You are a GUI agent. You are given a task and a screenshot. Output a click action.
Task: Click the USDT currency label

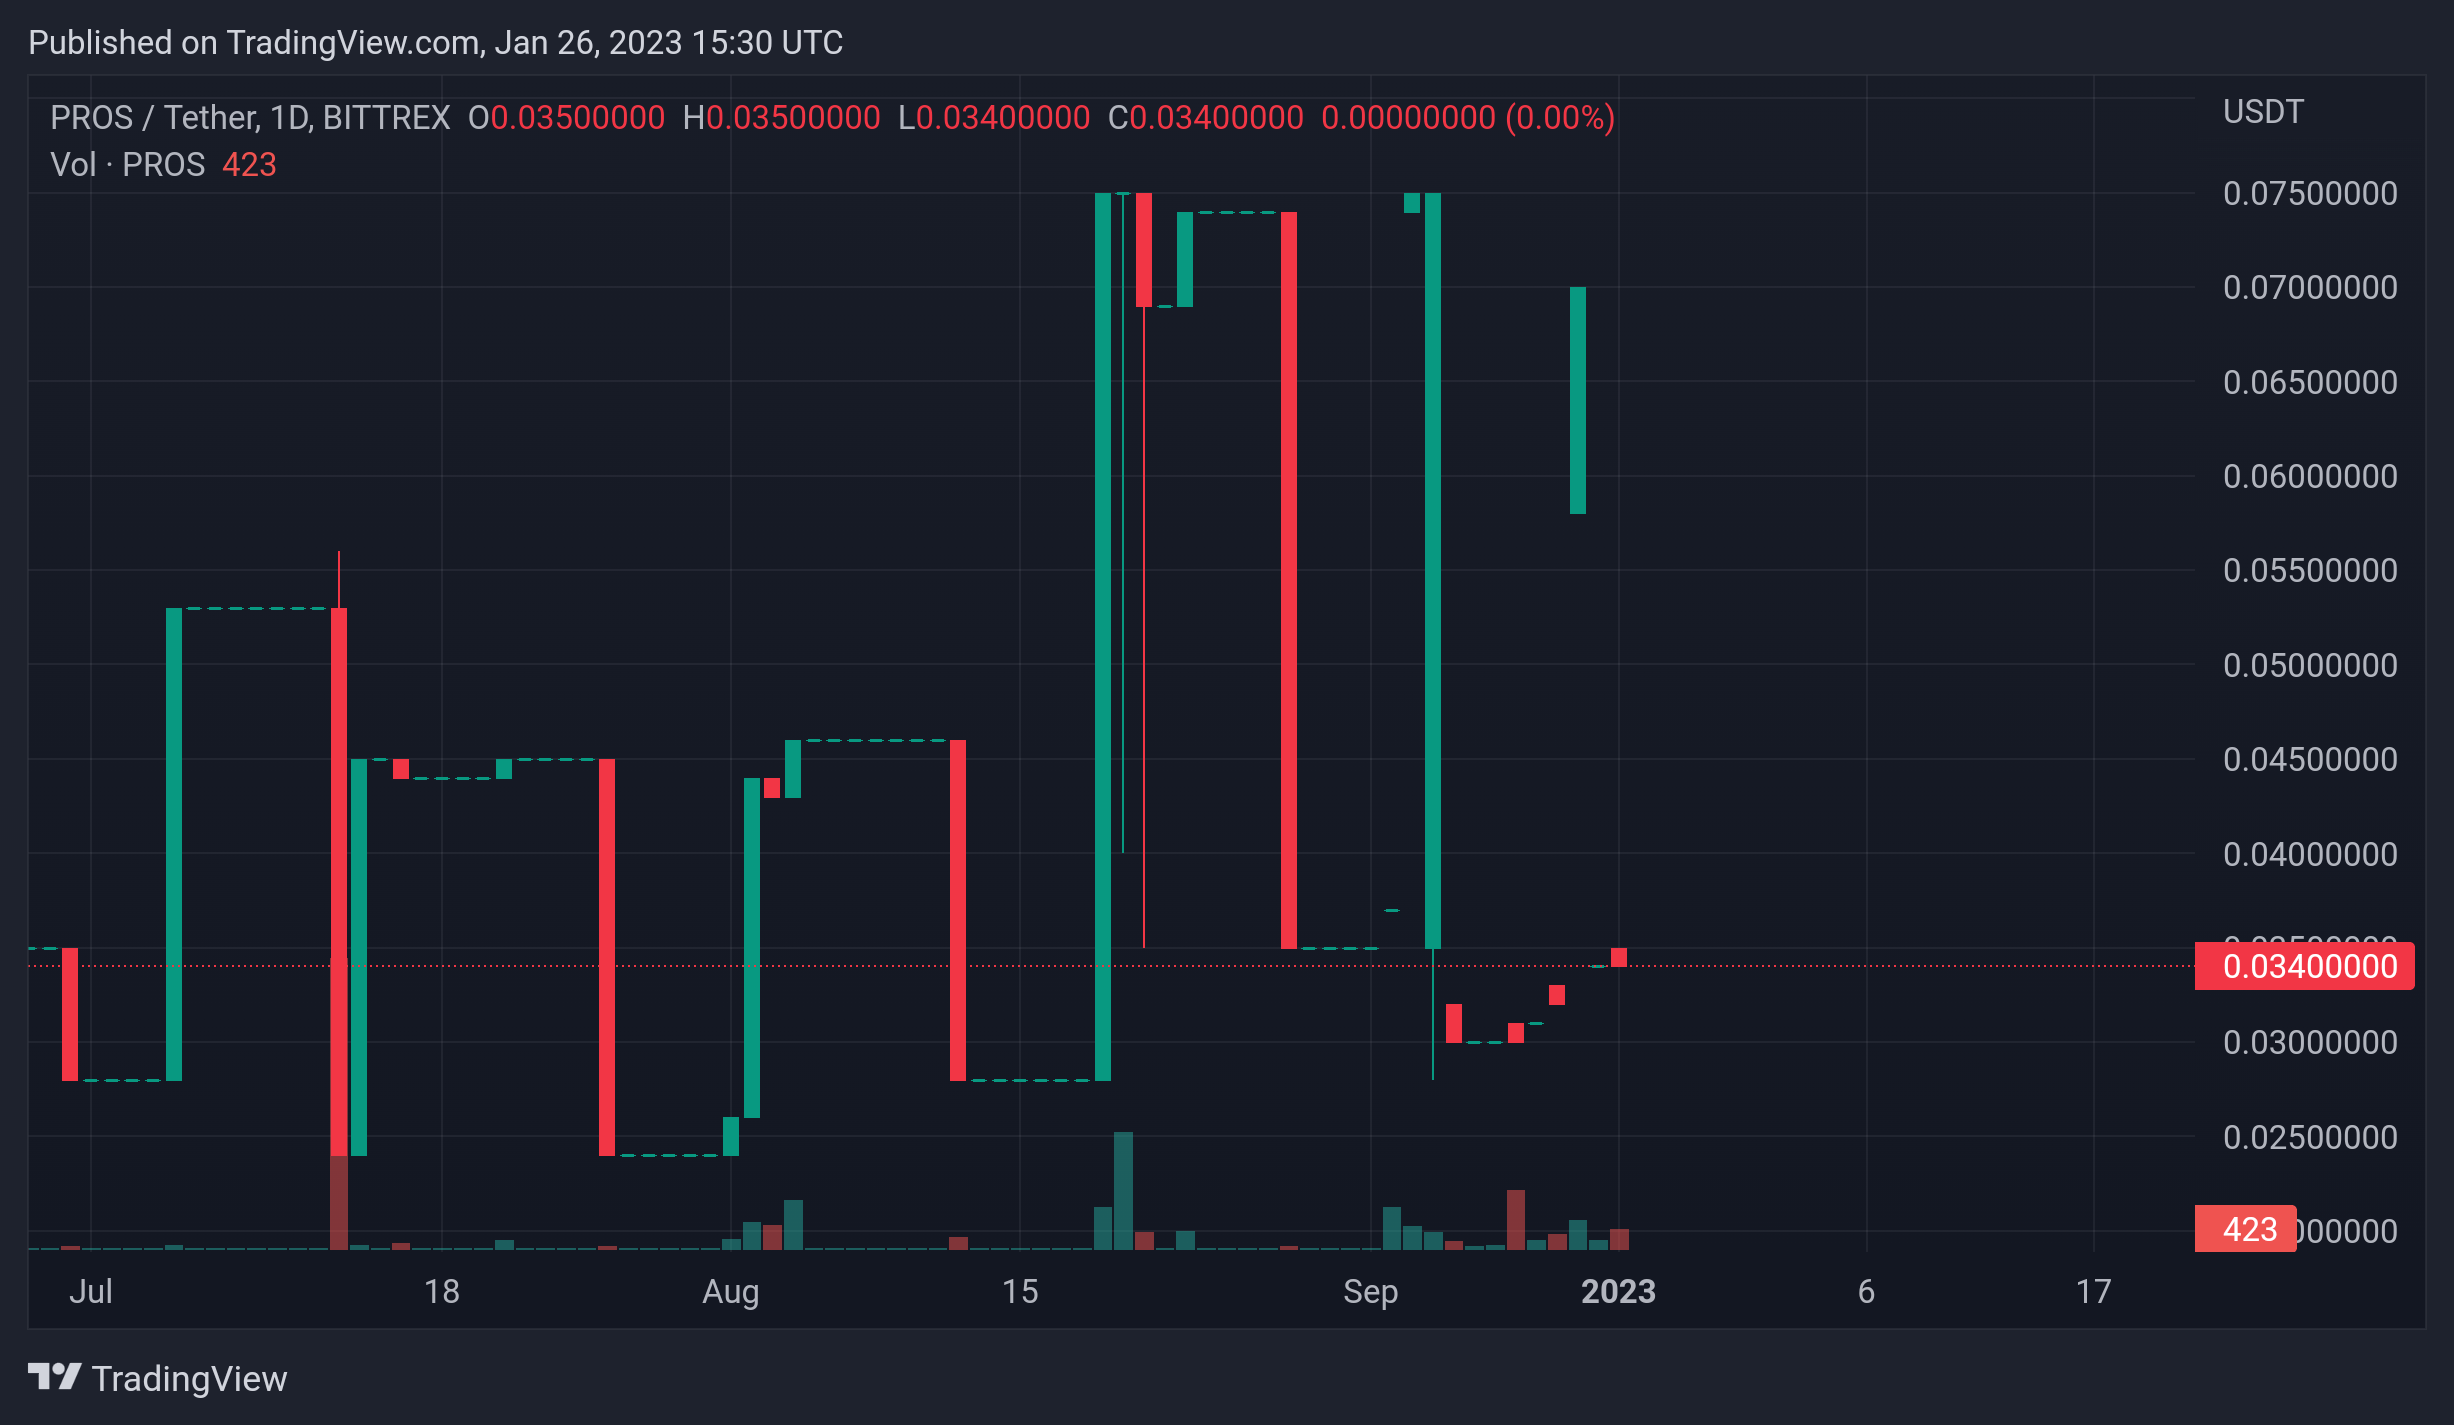(x=2263, y=111)
